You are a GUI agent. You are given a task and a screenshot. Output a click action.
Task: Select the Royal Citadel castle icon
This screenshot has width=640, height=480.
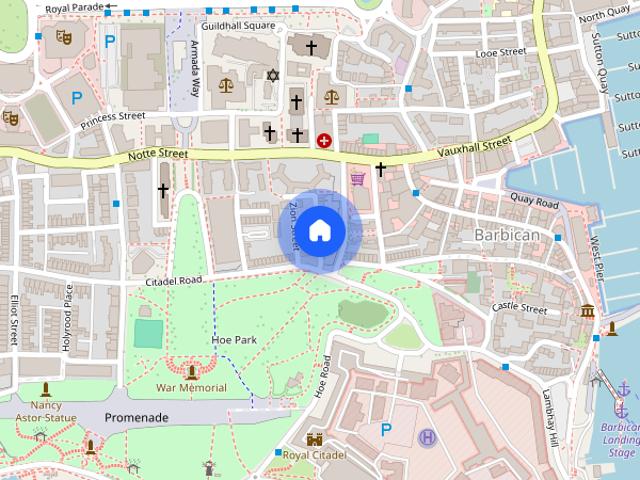tap(315, 440)
